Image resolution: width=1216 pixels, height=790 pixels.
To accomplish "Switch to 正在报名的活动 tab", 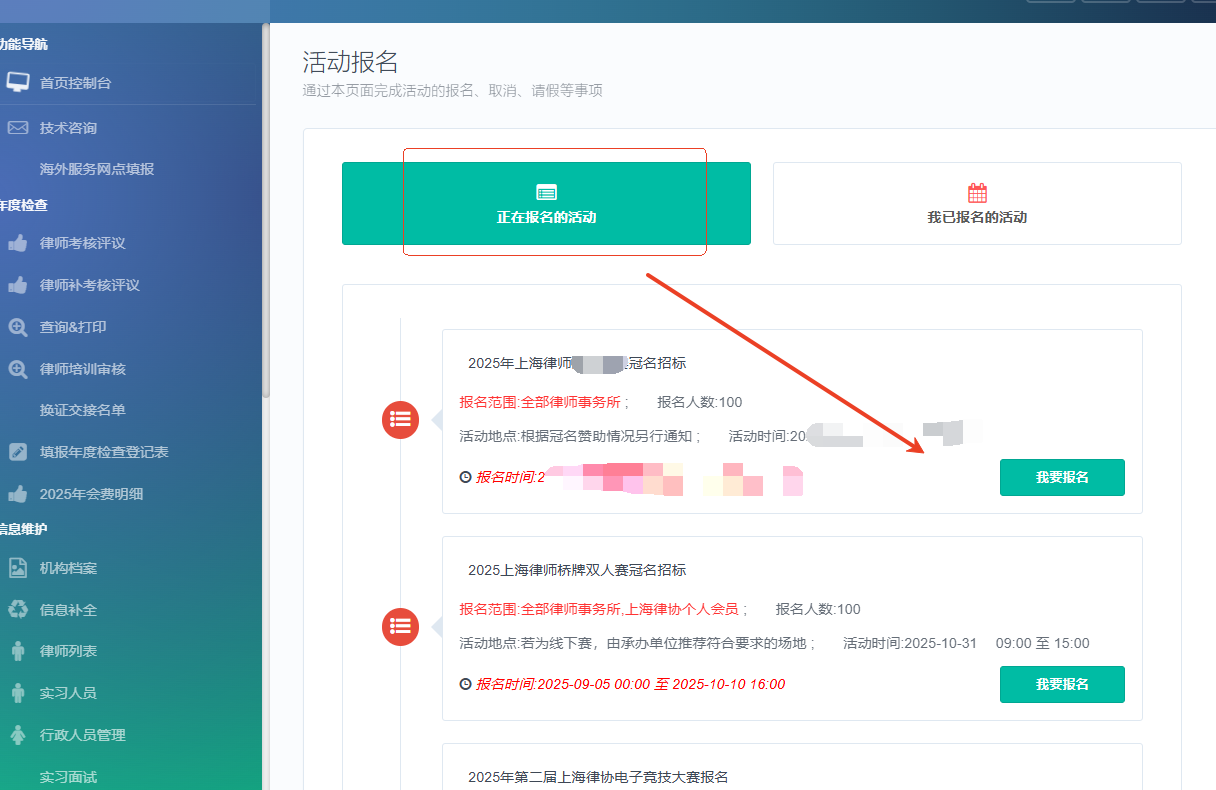I will click(x=546, y=204).
